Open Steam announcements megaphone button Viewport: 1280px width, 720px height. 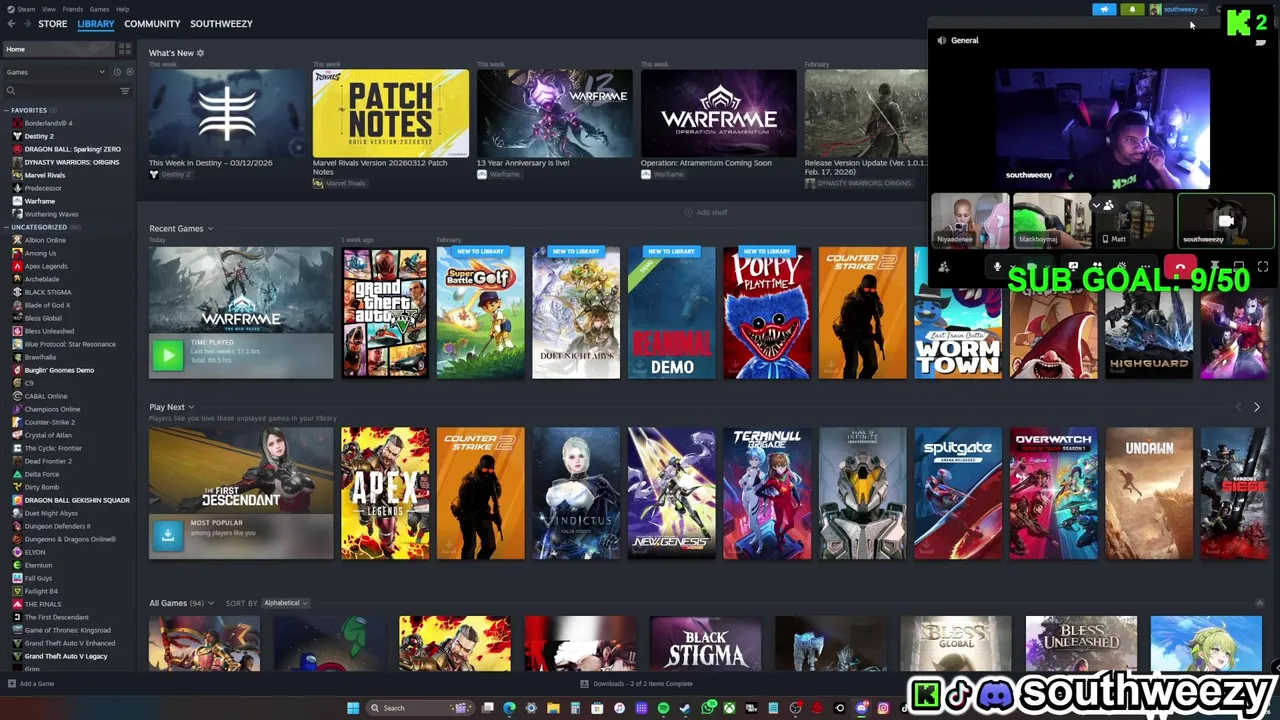[1104, 9]
